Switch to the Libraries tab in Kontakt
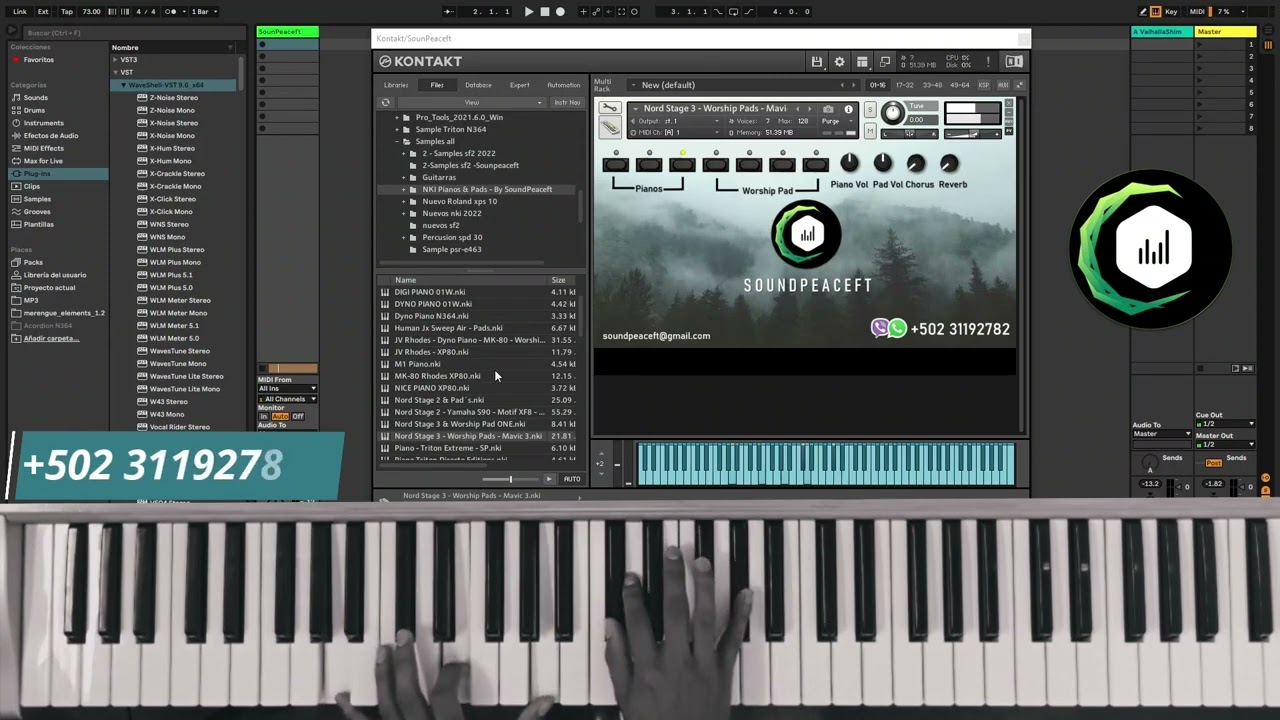 [x=396, y=85]
